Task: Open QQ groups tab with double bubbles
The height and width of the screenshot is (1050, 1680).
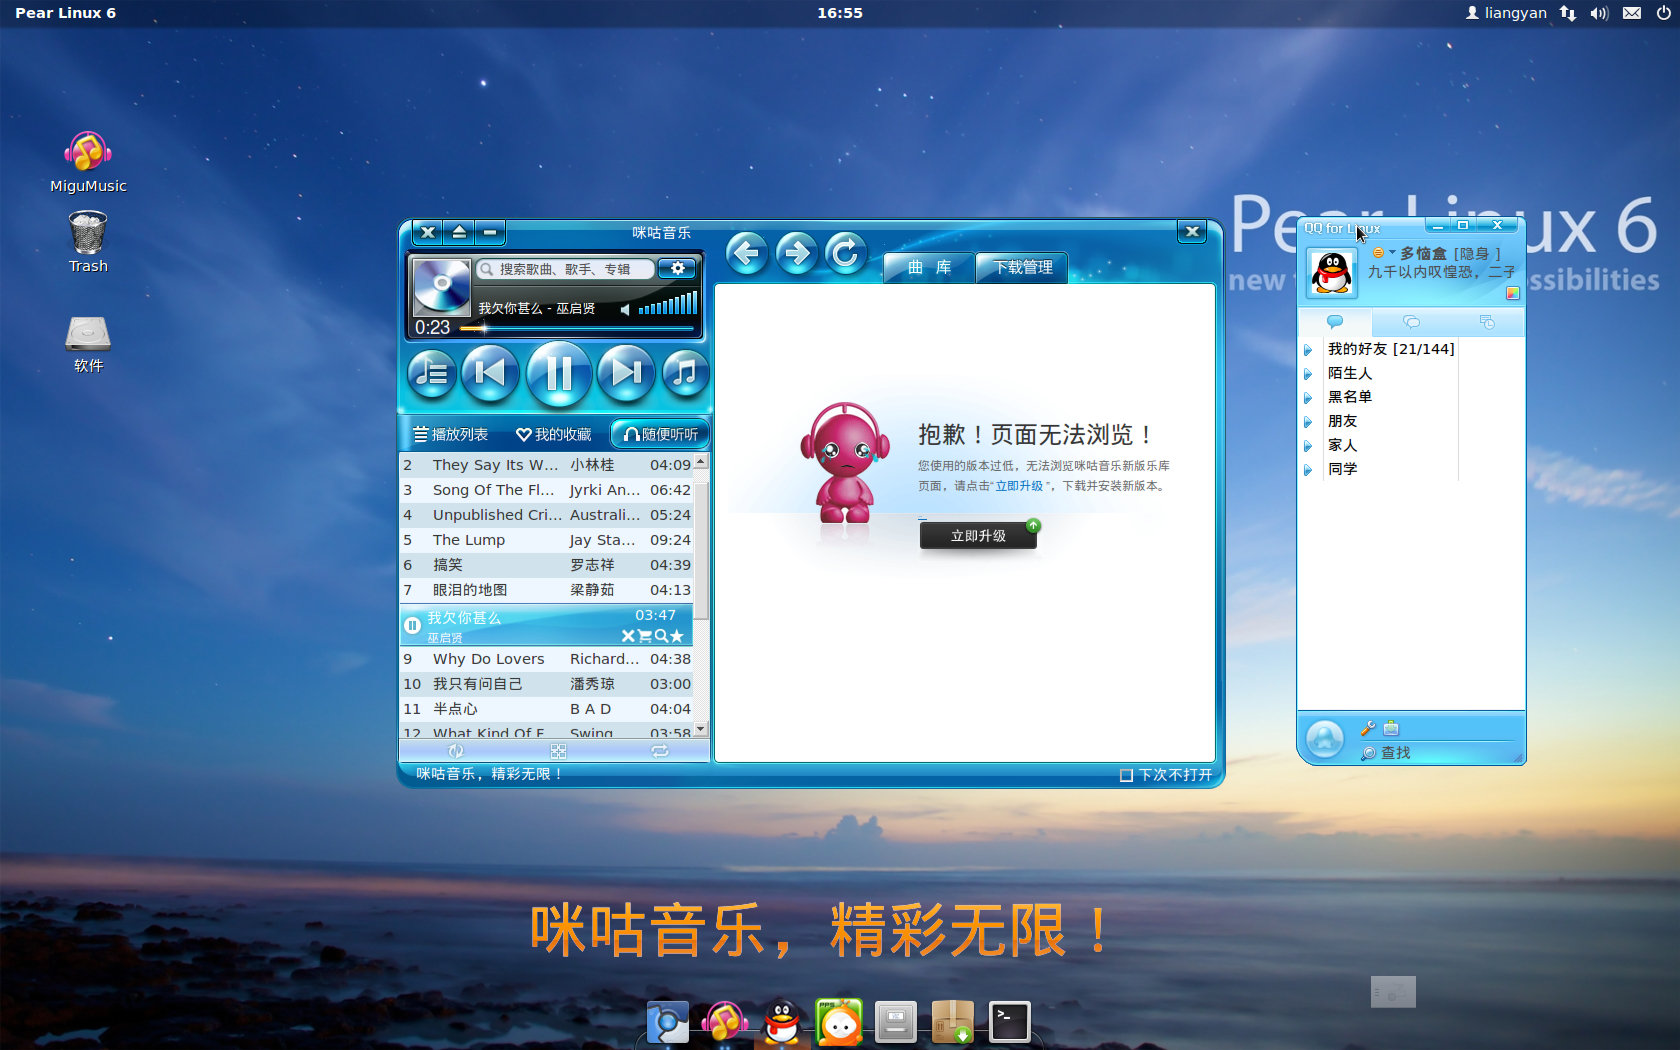Action: pos(1412,322)
